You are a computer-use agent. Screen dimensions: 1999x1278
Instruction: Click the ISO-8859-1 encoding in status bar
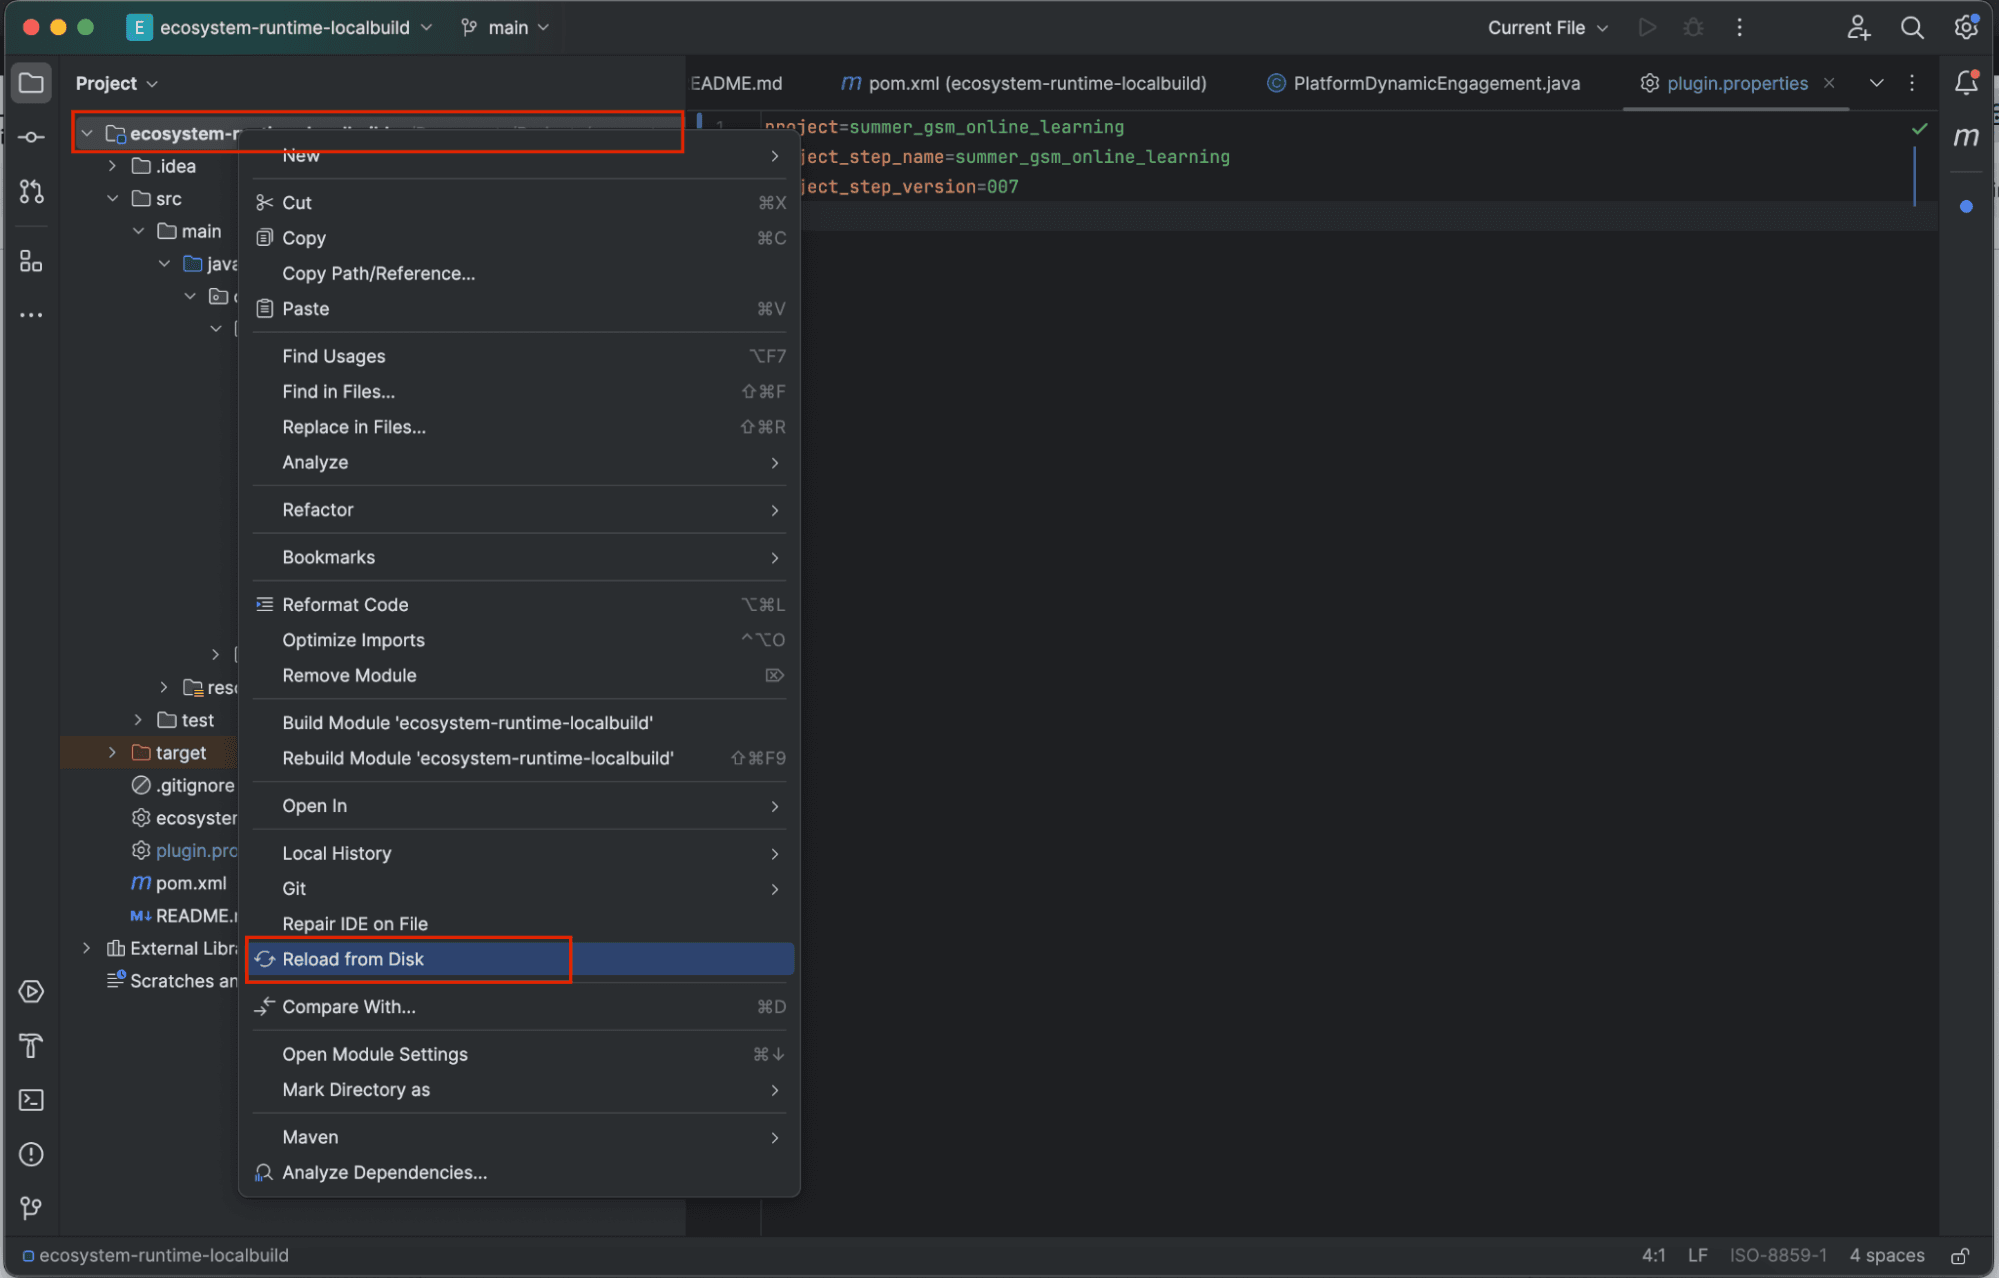pos(1777,1255)
